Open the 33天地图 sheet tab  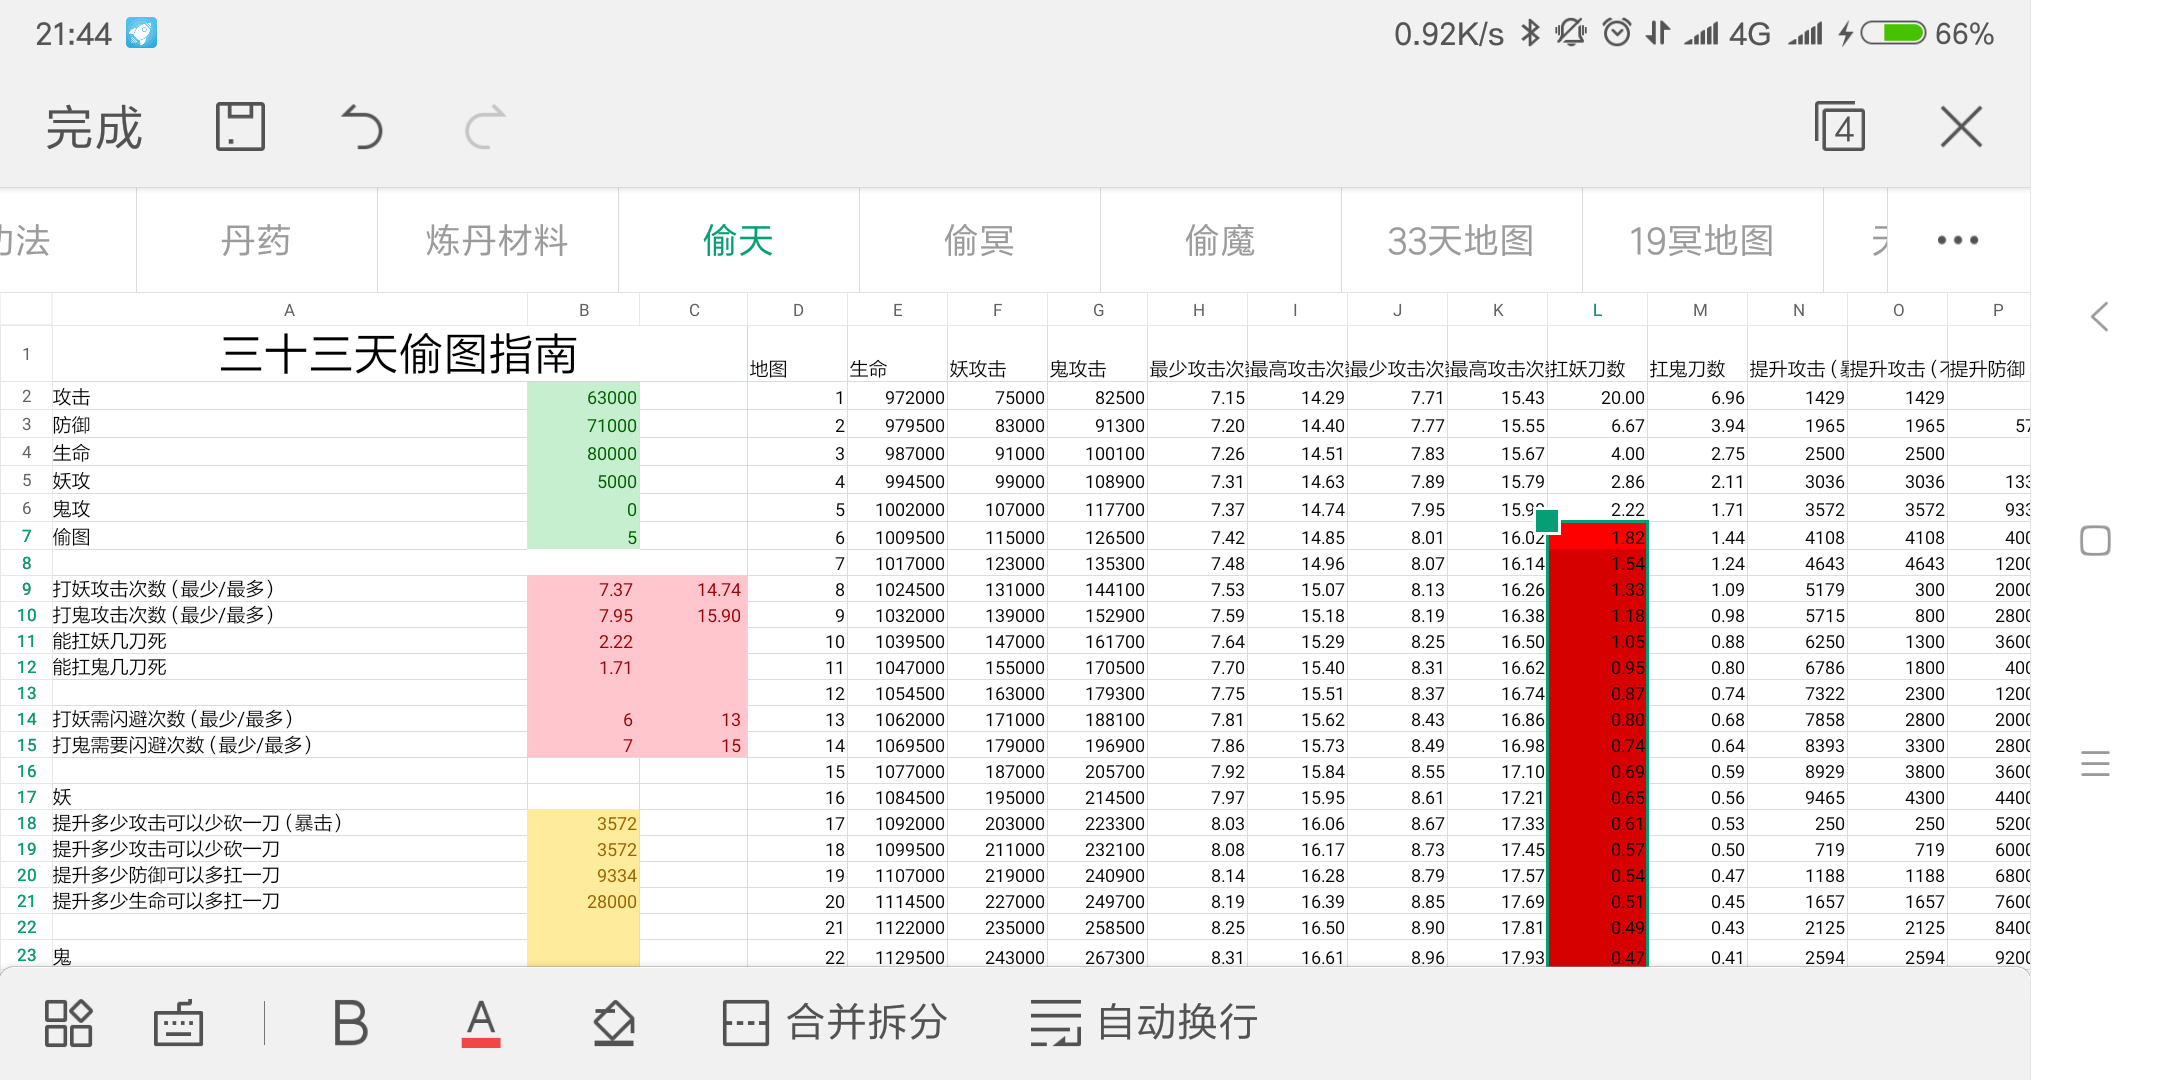[1460, 240]
